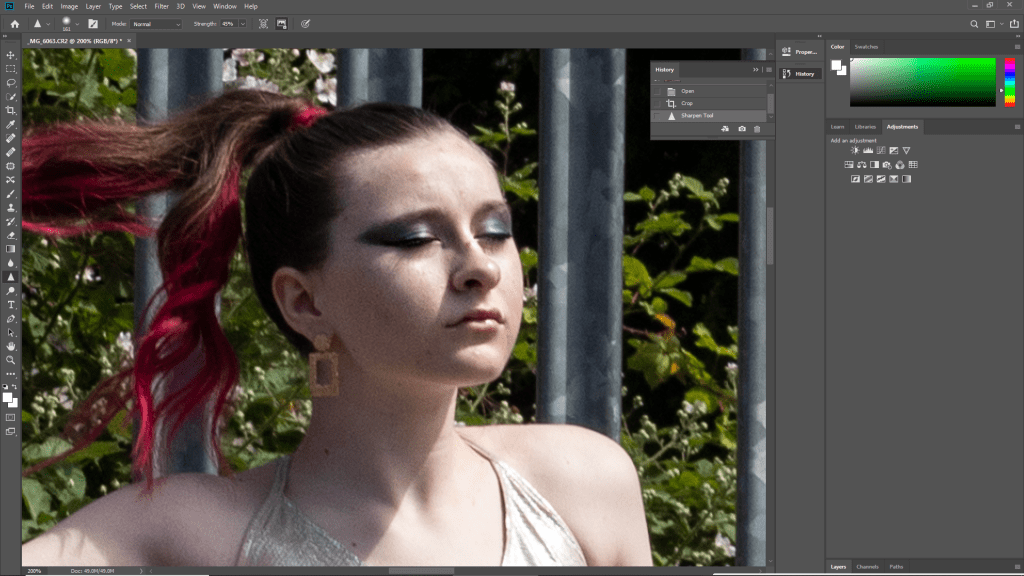Select the Crop tool in toolbar
Image resolution: width=1024 pixels, height=576 pixels.
[11, 110]
